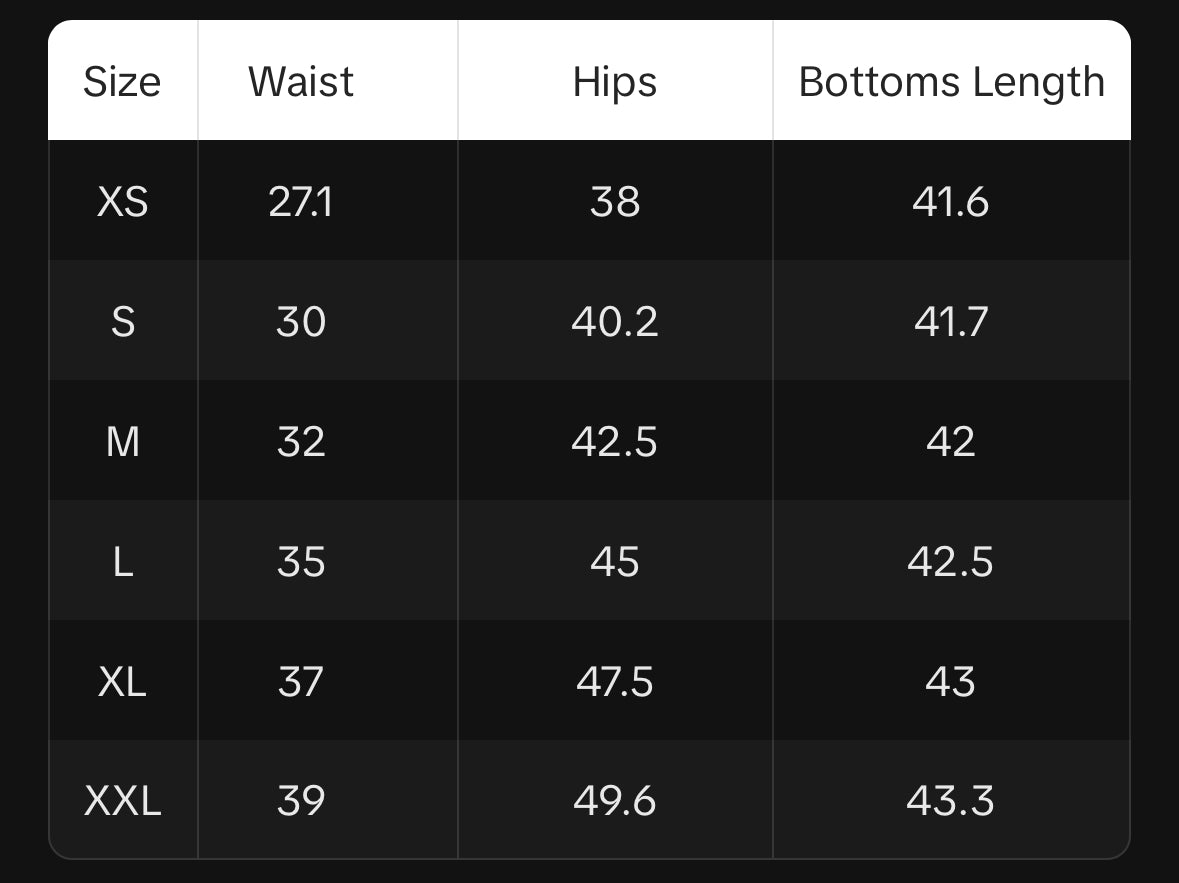The image size is (1179, 883).
Task: Click the Bottoms Length column header
Action: tap(951, 82)
